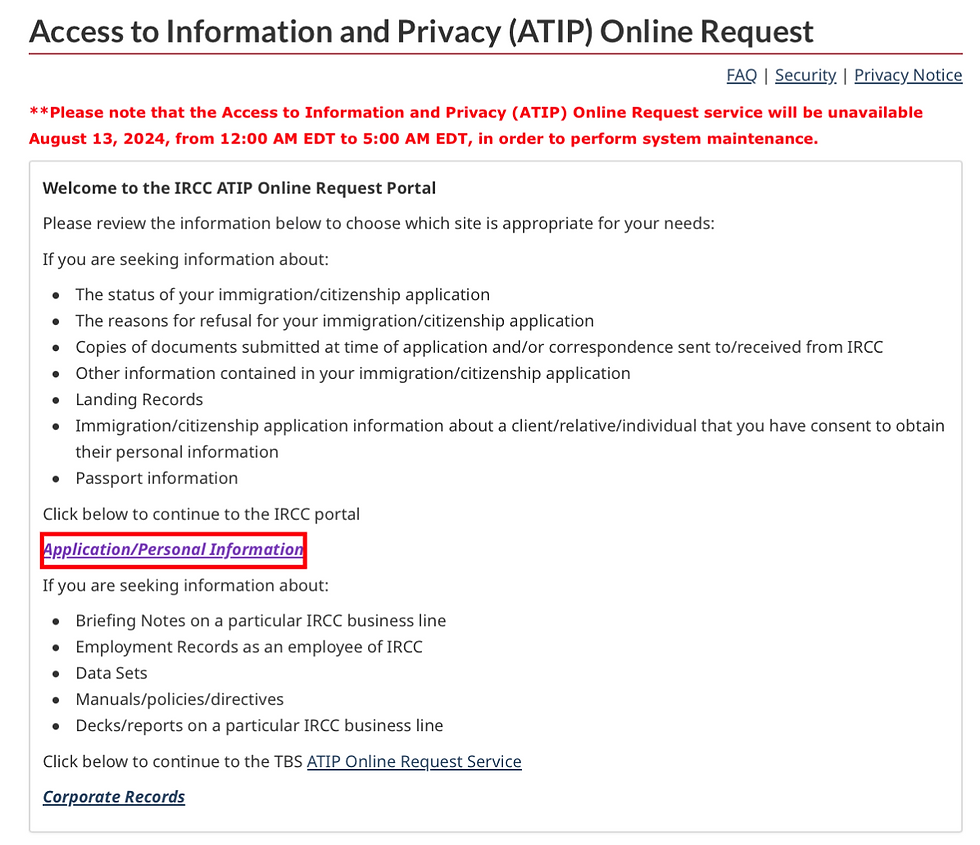980x845 pixels.
Task: Open the FAQ link
Action: 741,75
